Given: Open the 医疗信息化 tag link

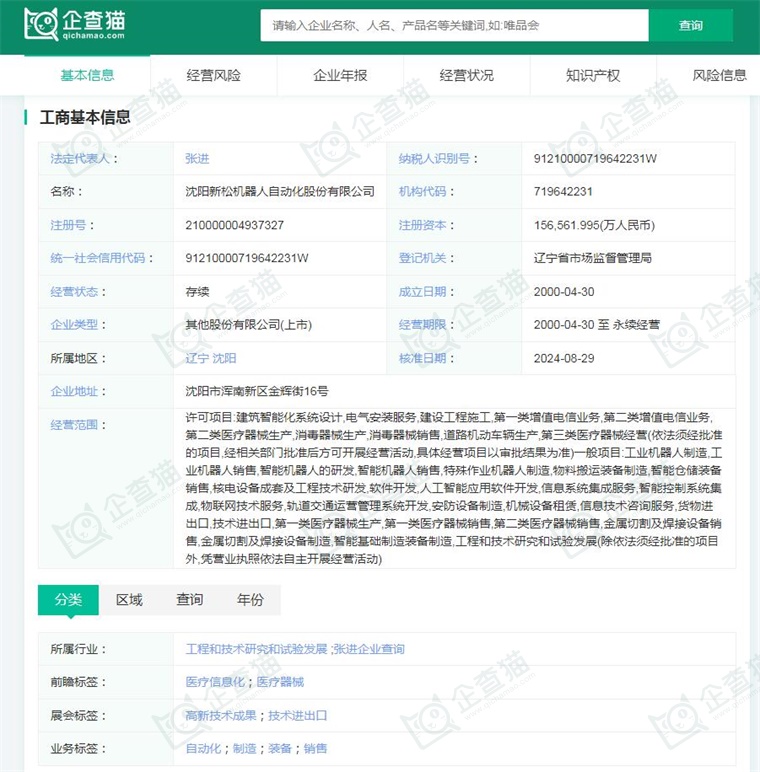Looking at the screenshot, I should tap(214, 682).
